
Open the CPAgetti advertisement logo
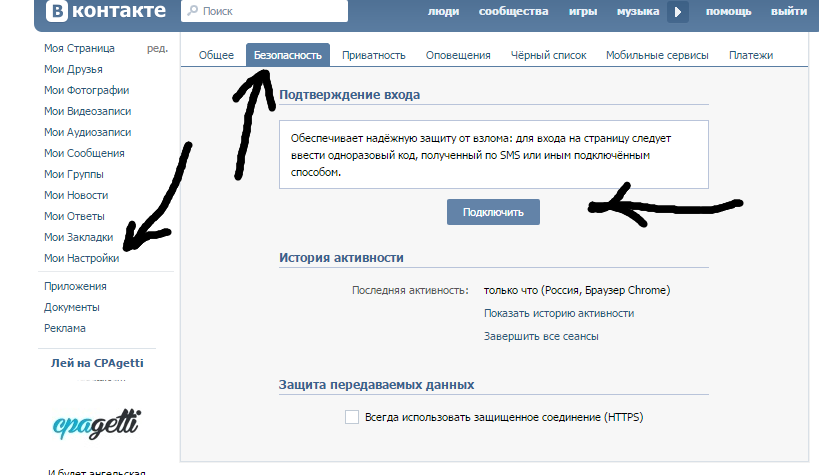pyautogui.click(x=96, y=424)
